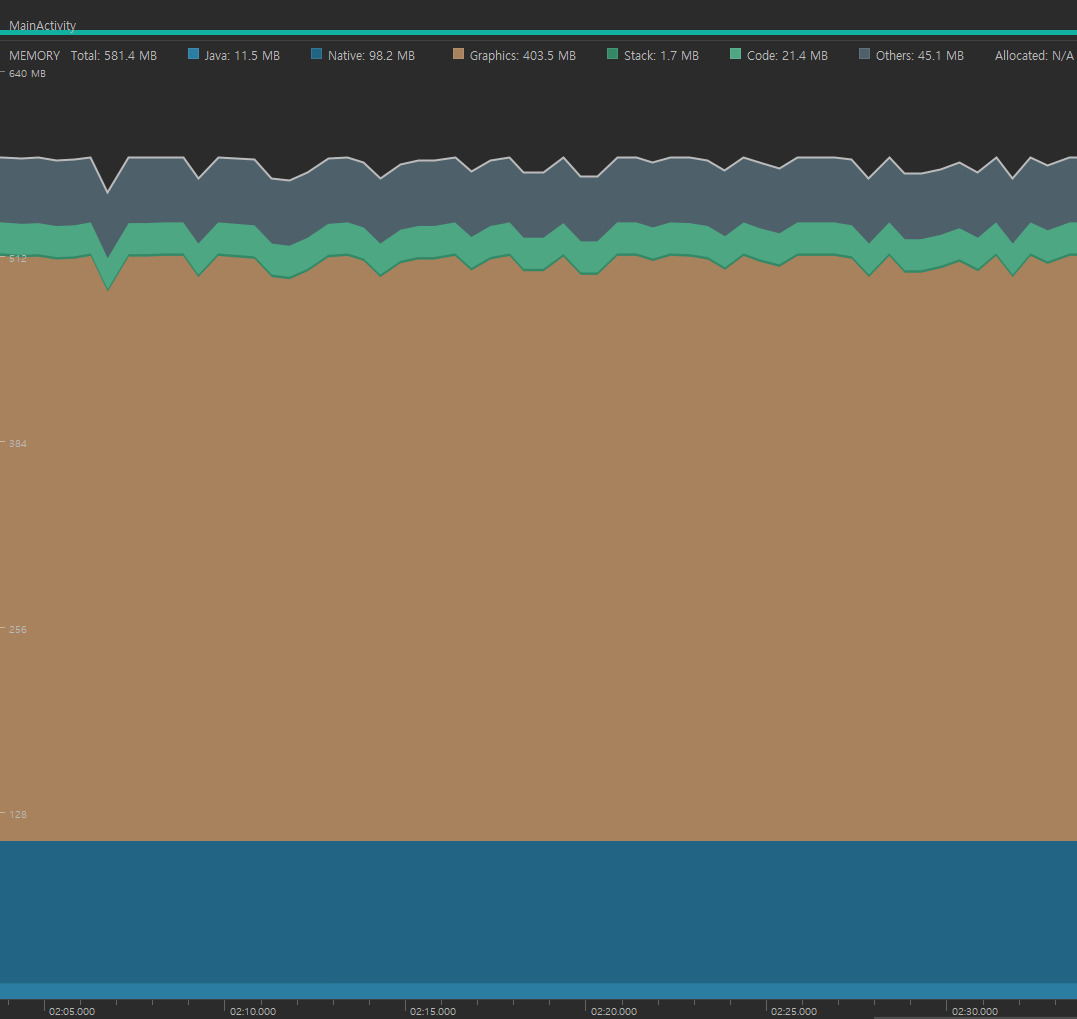Click the Native: 98.2 MB legend text

(372, 56)
